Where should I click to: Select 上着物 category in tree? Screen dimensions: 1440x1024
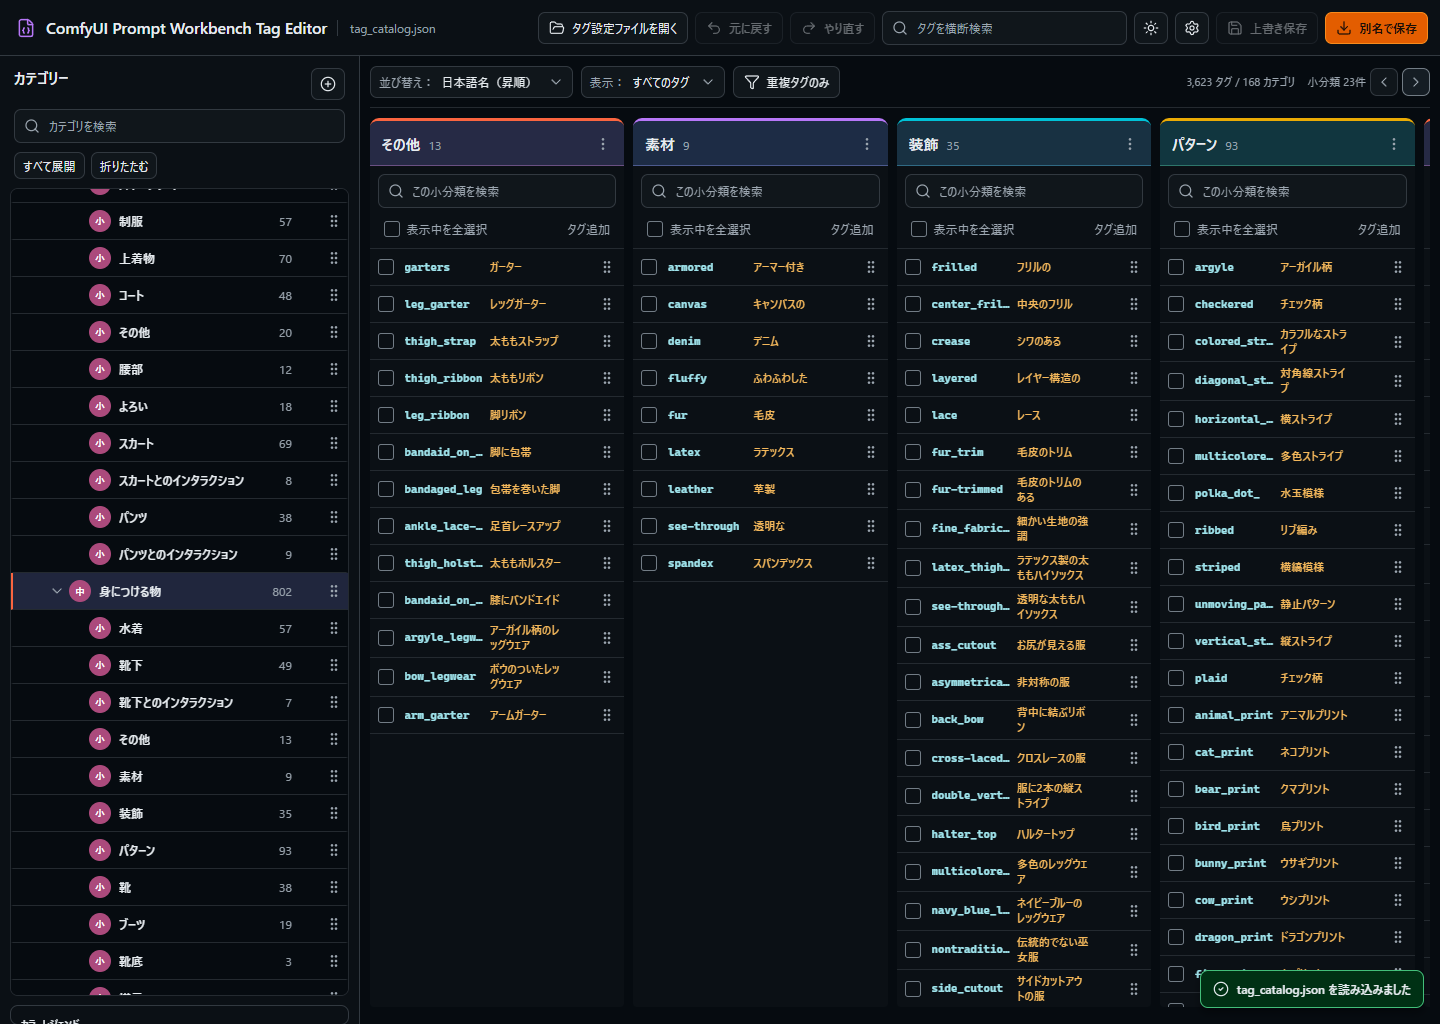(x=180, y=258)
